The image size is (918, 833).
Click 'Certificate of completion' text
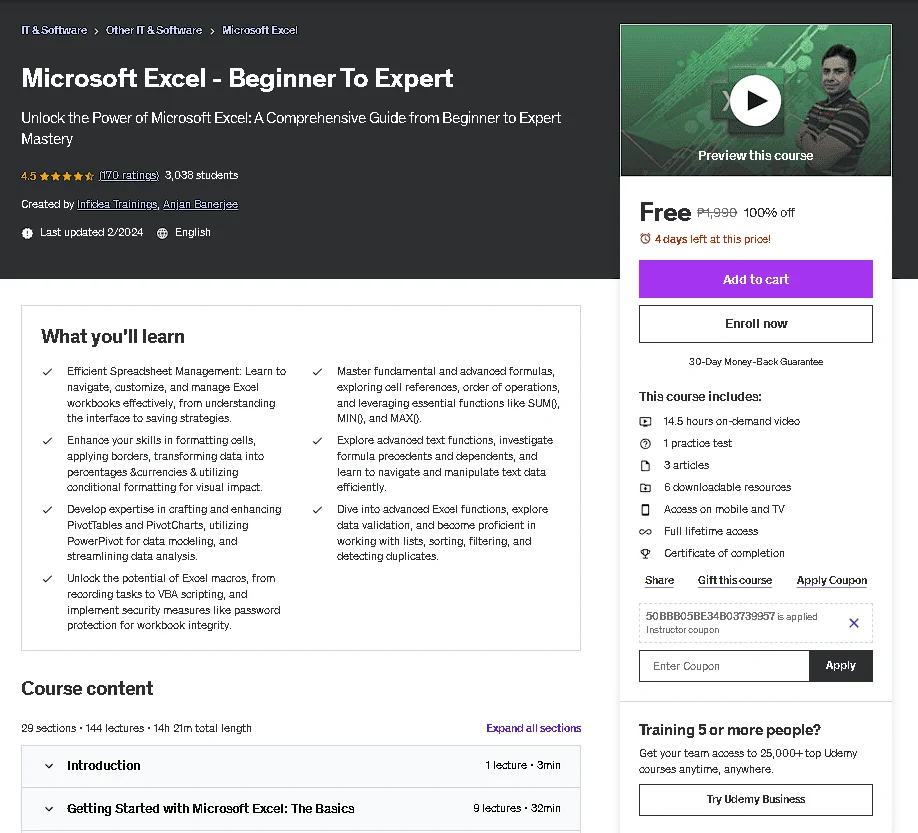point(724,554)
